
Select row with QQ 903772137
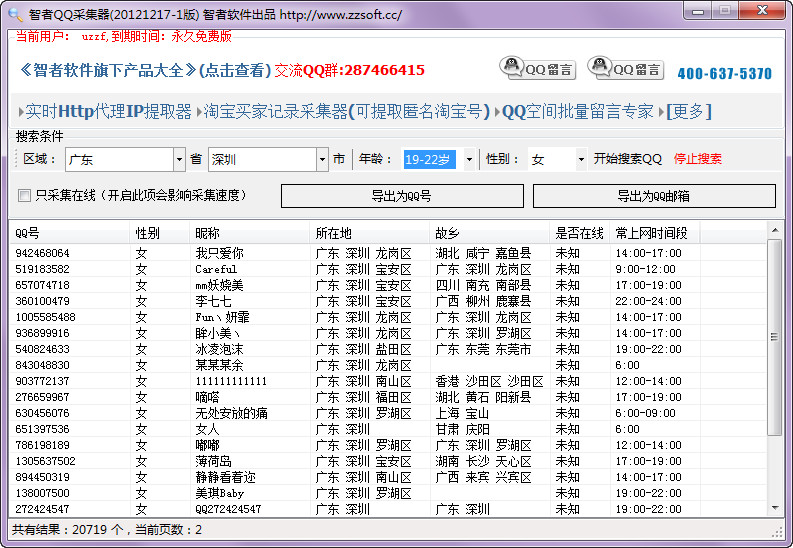tap(387, 381)
